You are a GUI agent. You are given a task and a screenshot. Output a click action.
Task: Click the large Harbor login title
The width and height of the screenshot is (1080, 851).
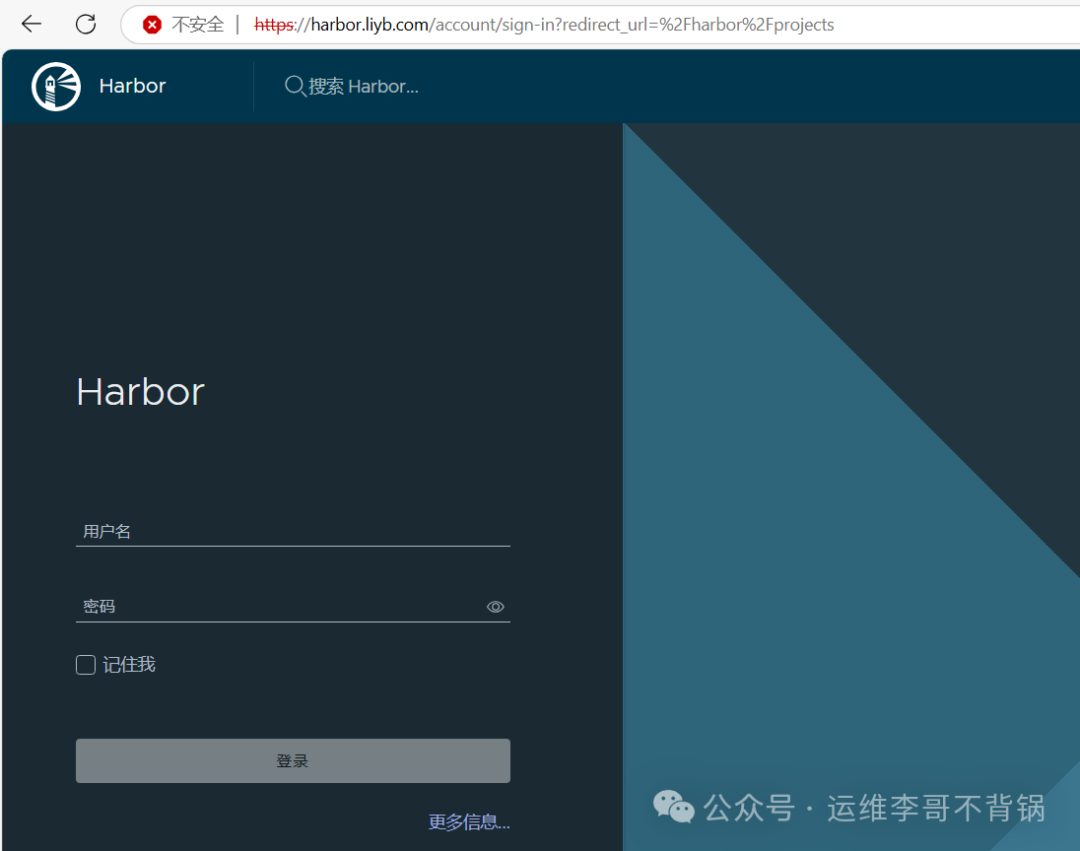tap(141, 392)
